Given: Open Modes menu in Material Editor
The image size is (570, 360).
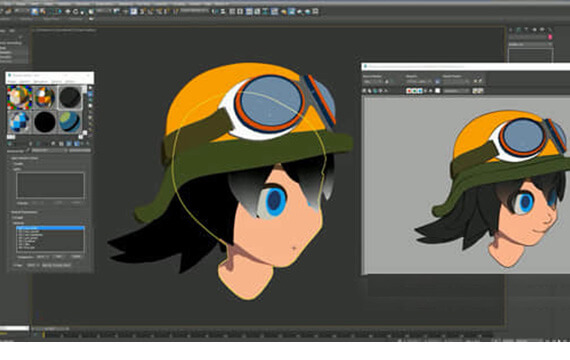Looking at the screenshot, I should [12, 81].
